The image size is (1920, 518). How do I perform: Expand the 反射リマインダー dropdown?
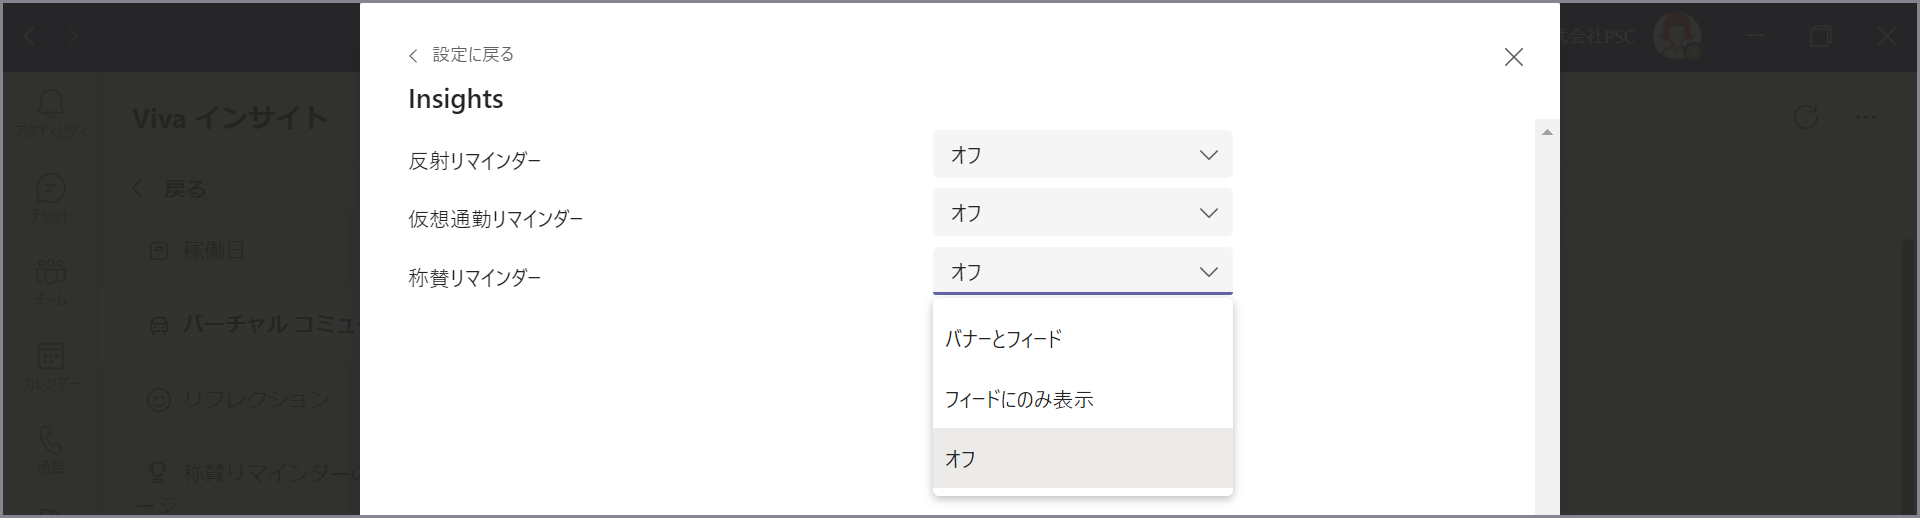click(x=1083, y=155)
